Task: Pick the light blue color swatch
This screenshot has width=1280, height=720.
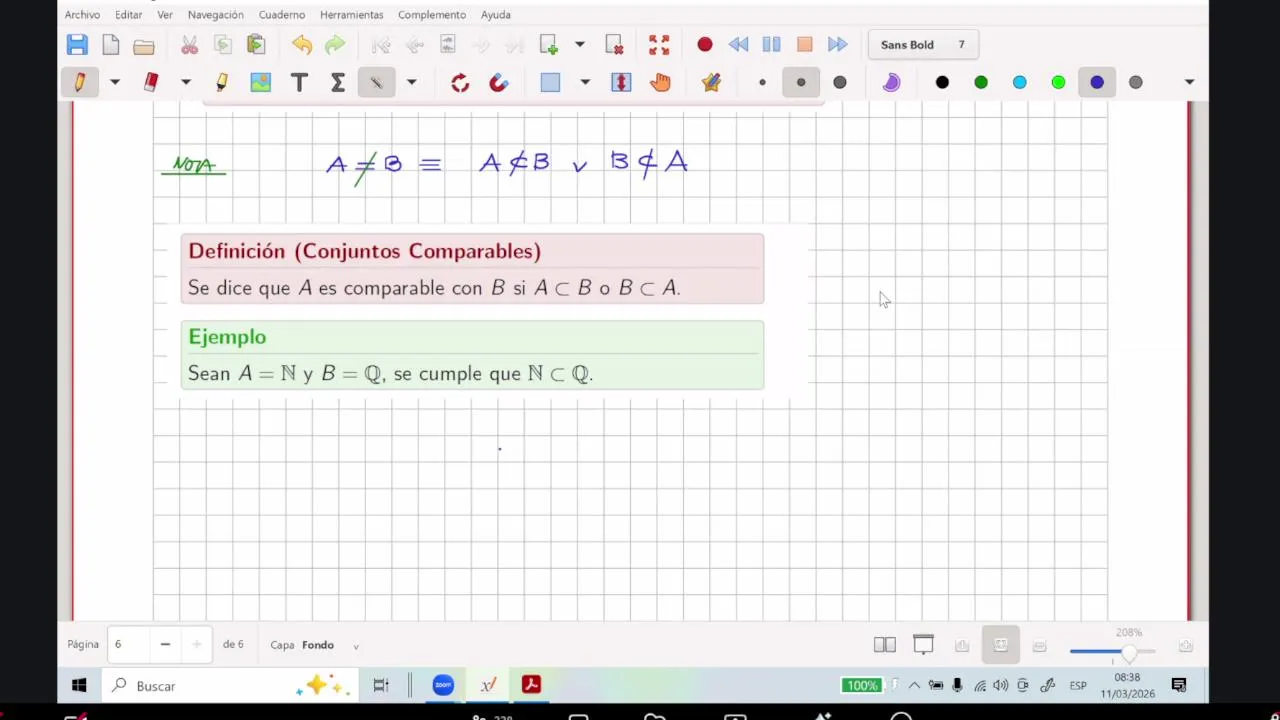Action: pyautogui.click(x=1020, y=82)
